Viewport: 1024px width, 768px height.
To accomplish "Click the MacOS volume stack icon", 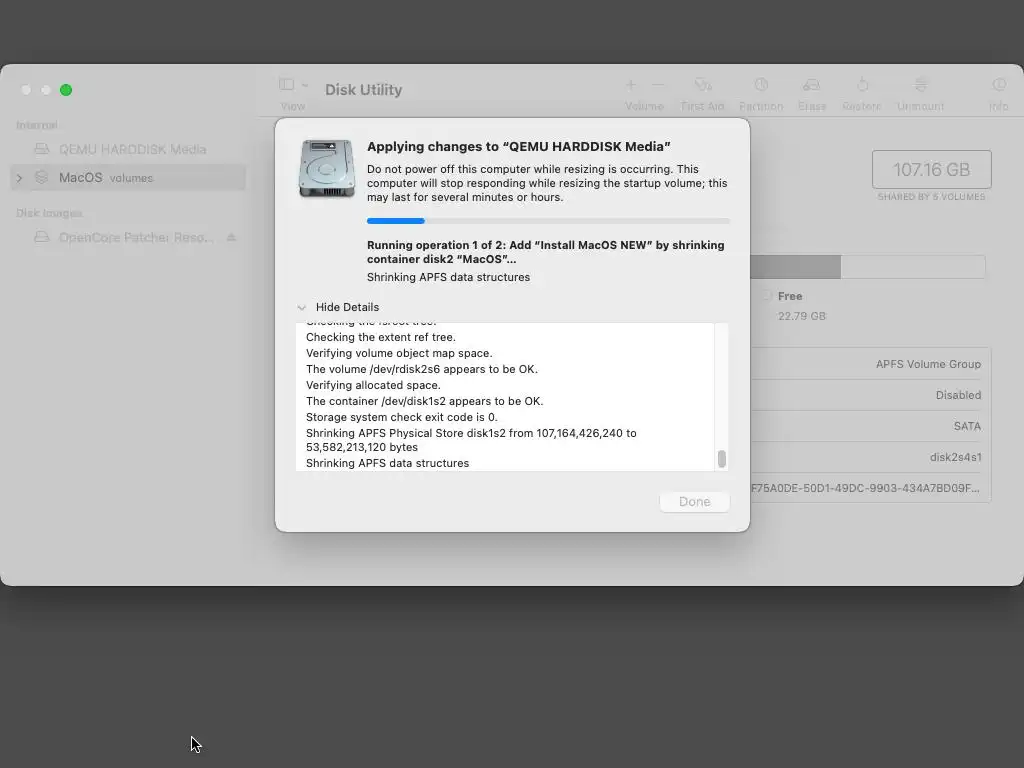I will [42, 177].
